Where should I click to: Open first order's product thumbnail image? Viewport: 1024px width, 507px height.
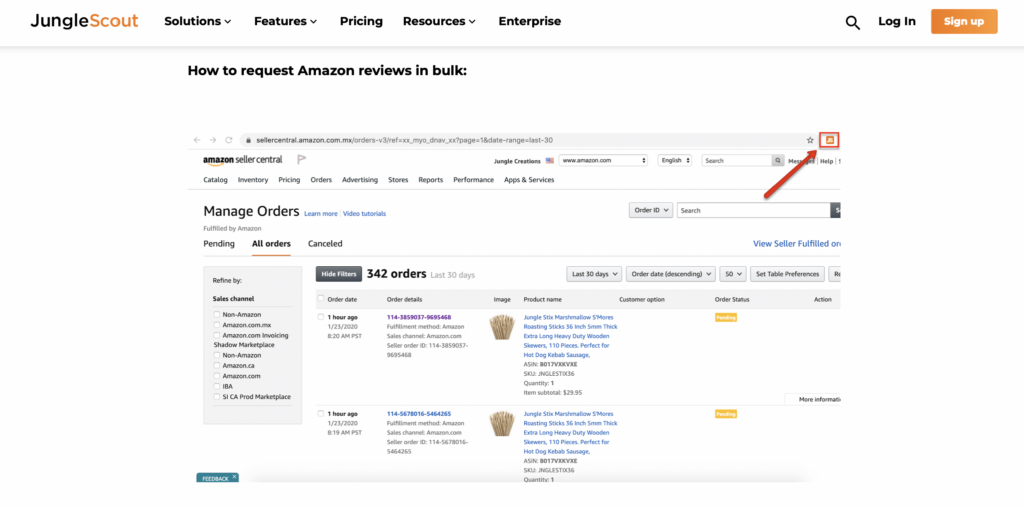tap(502, 327)
